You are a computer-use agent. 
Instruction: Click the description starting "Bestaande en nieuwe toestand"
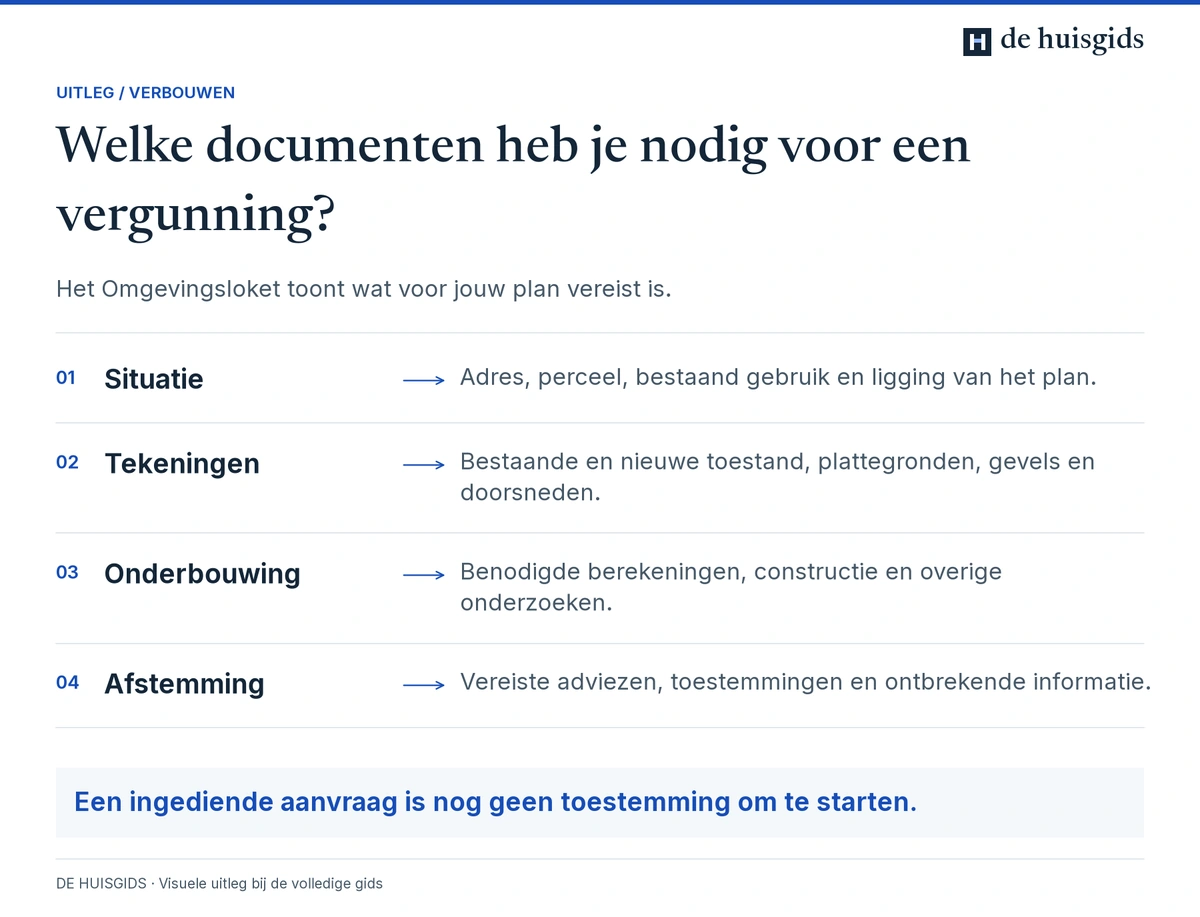[x=777, y=477]
